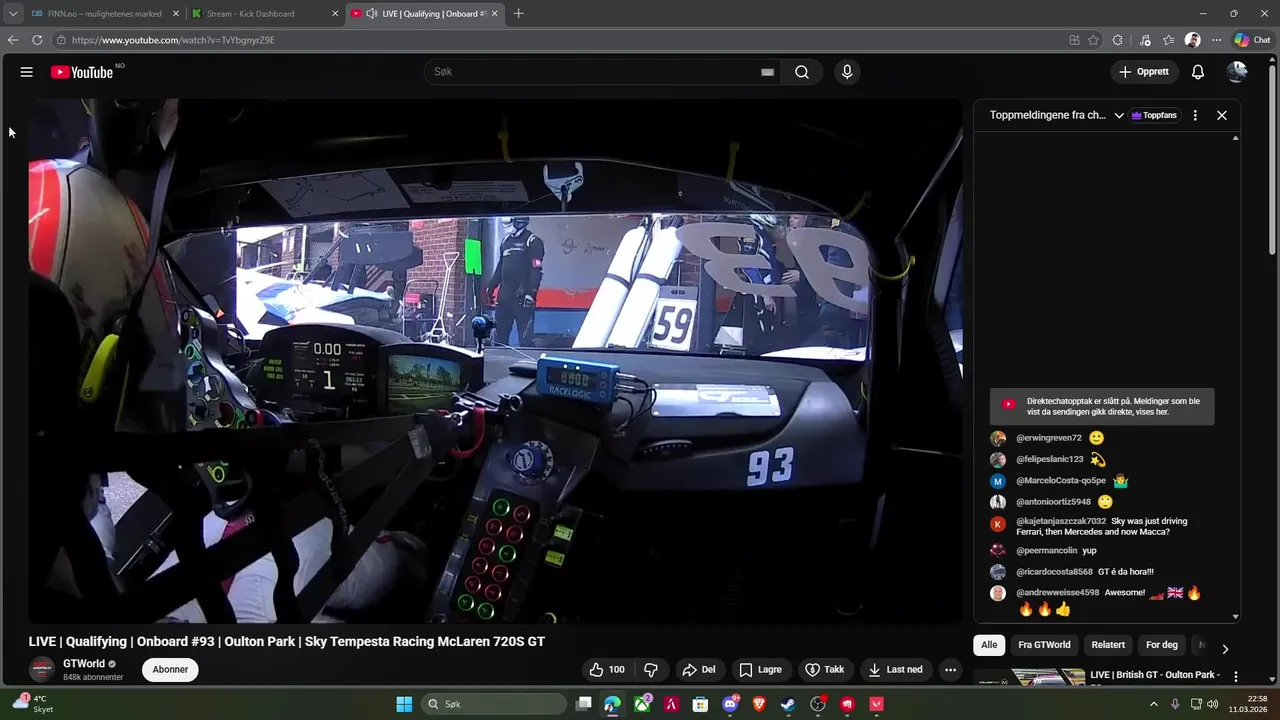Image resolution: width=1280 pixels, height=720 pixels.
Task: Open the YouTube hamburger guide menu
Action: tap(27, 72)
